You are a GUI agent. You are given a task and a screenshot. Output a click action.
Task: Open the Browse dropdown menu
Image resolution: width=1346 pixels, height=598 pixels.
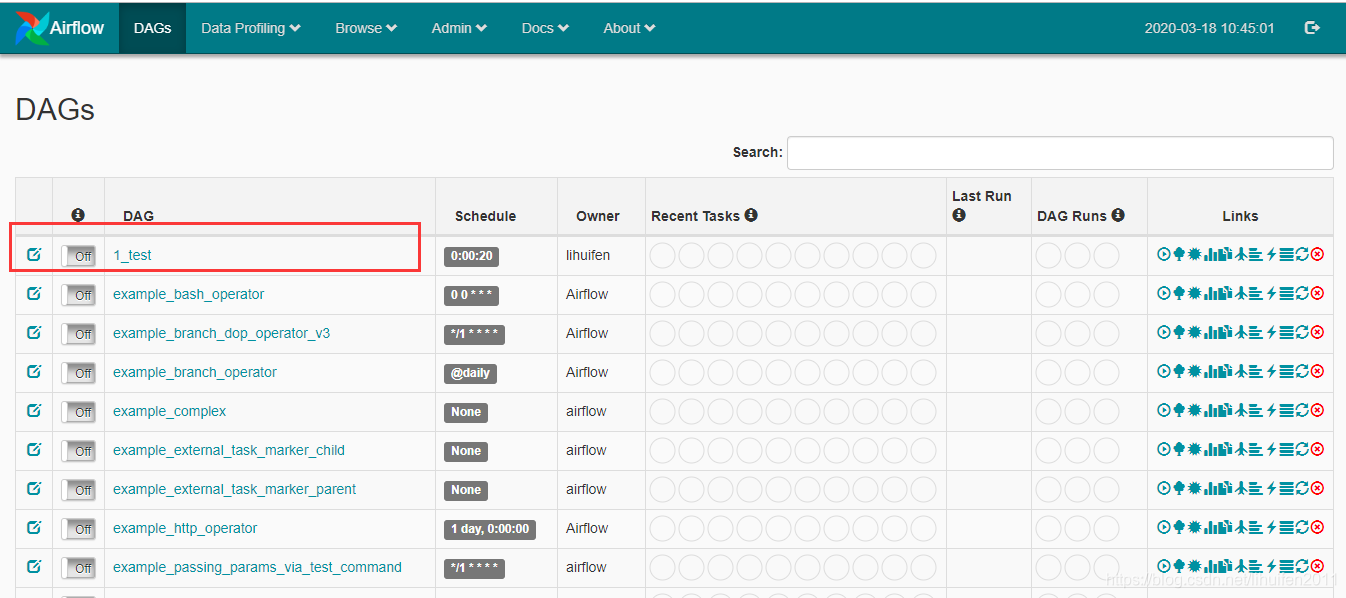click(366, 28)
